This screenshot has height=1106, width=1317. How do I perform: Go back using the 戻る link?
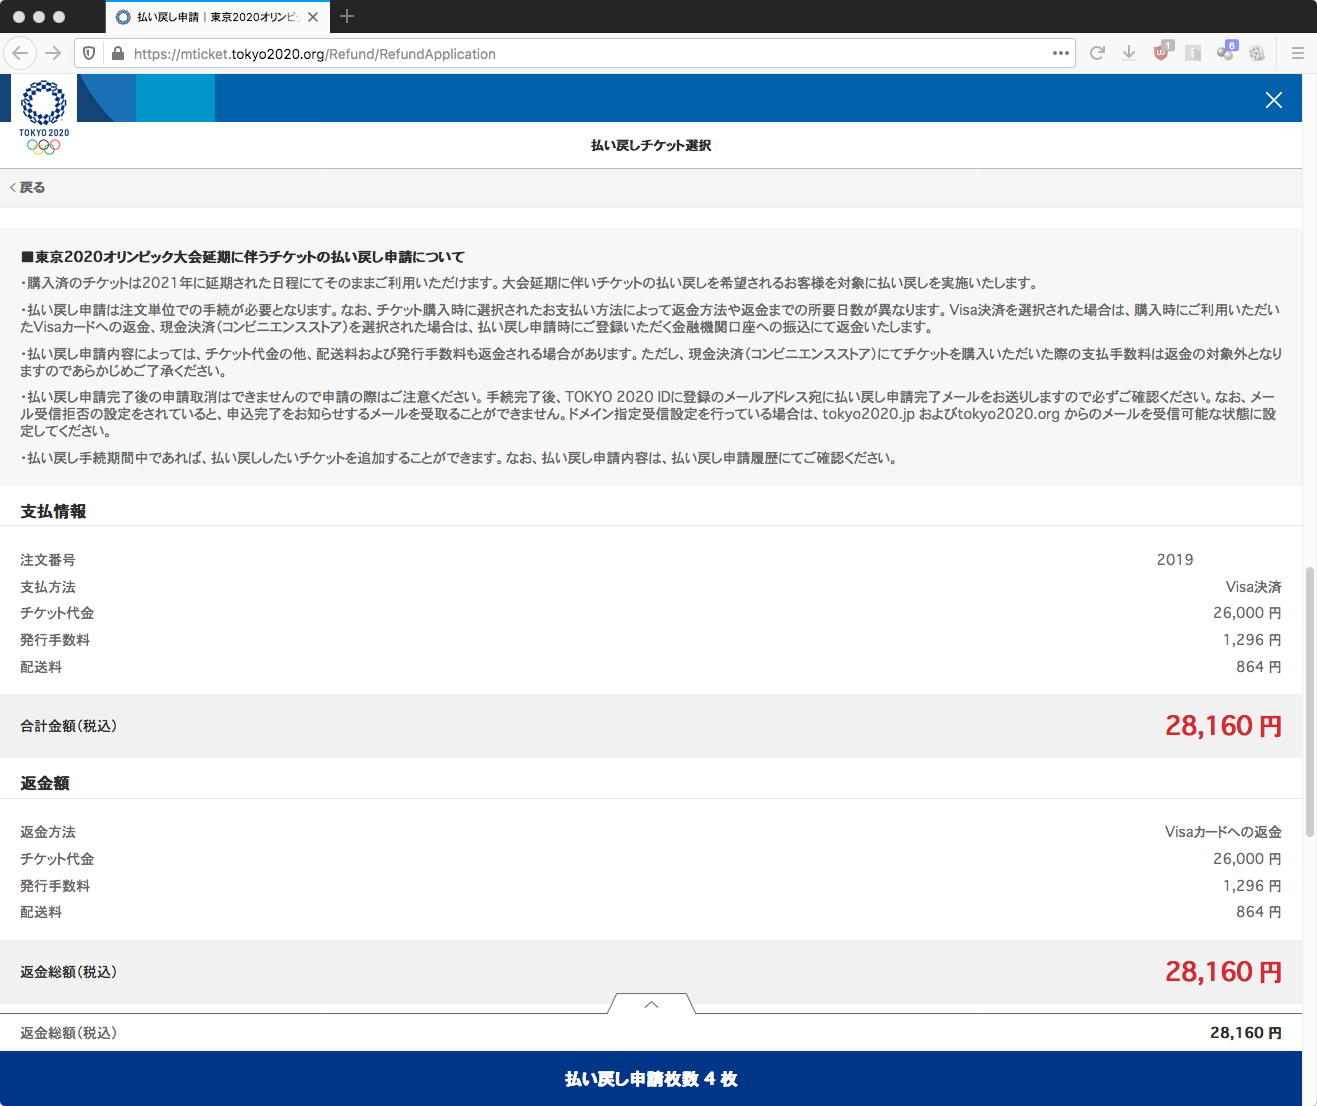click(27, 187)
